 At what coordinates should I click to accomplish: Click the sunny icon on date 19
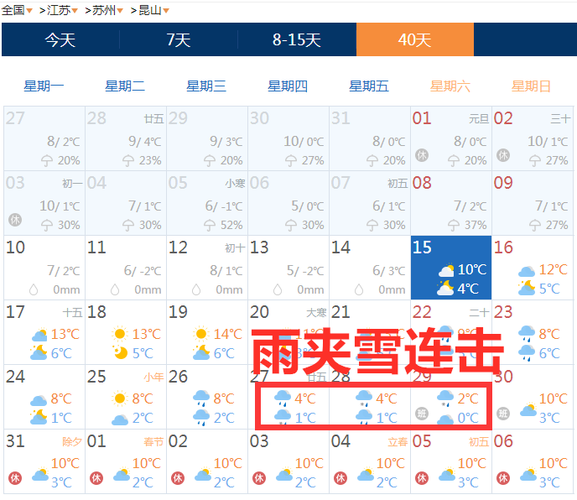click(x=201, y=334)
